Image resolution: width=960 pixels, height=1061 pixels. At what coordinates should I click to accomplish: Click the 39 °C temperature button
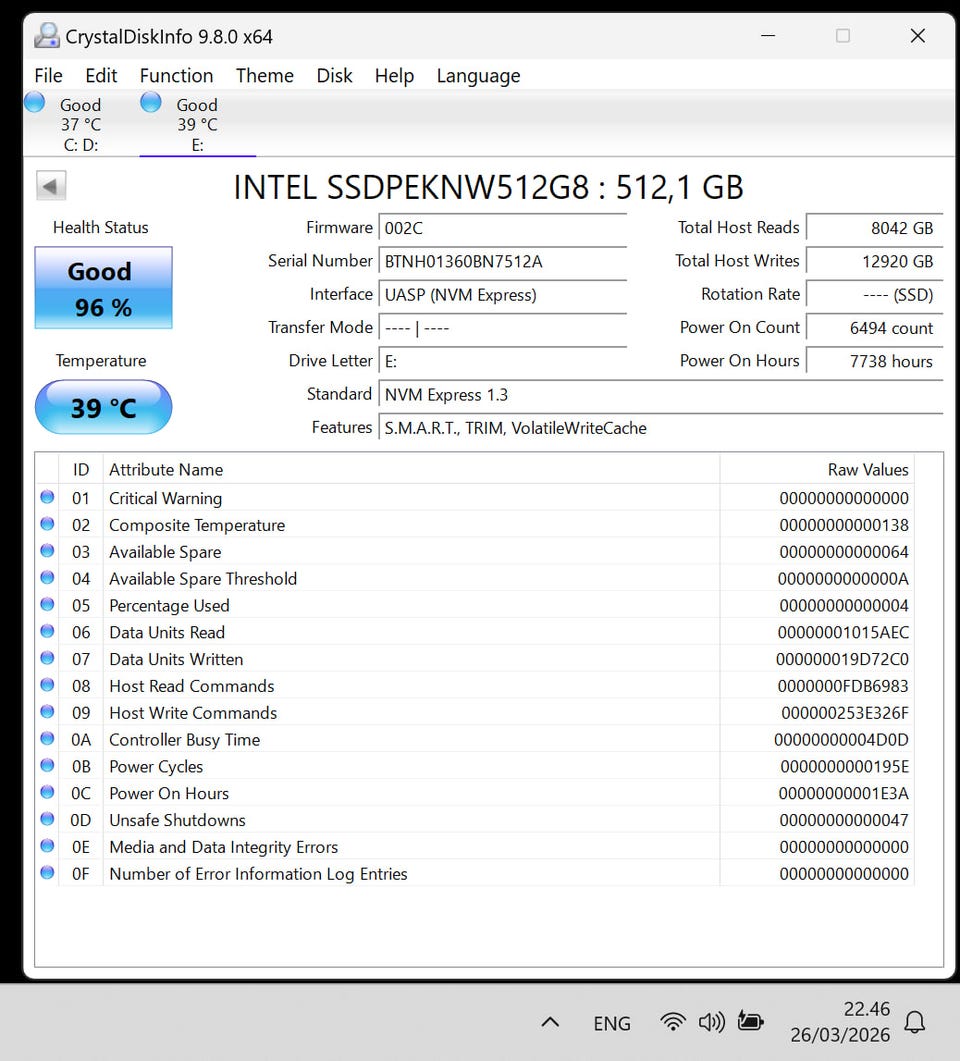[104, 407]
